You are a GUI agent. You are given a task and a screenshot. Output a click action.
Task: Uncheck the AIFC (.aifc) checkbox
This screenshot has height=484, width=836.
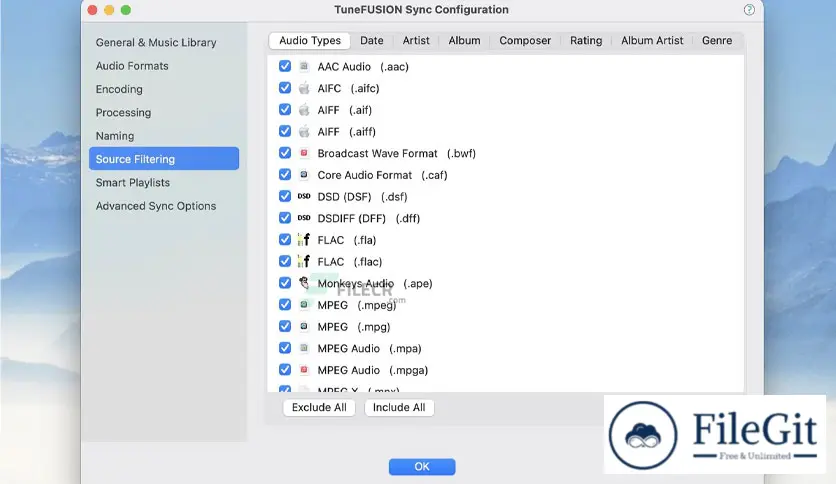click(x=285, y=88)
